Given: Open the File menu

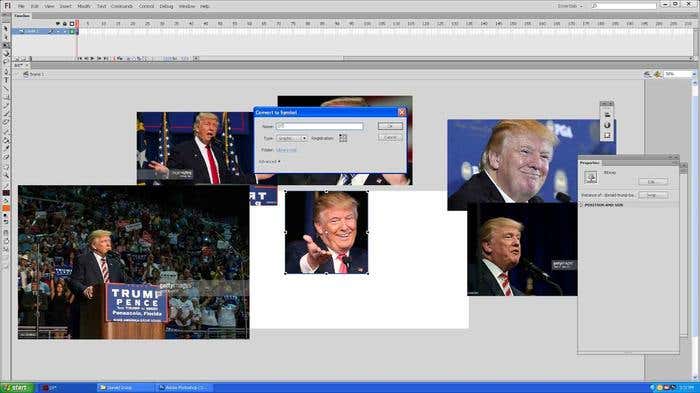Looking at the screenshot, I should tap(21, 6).
